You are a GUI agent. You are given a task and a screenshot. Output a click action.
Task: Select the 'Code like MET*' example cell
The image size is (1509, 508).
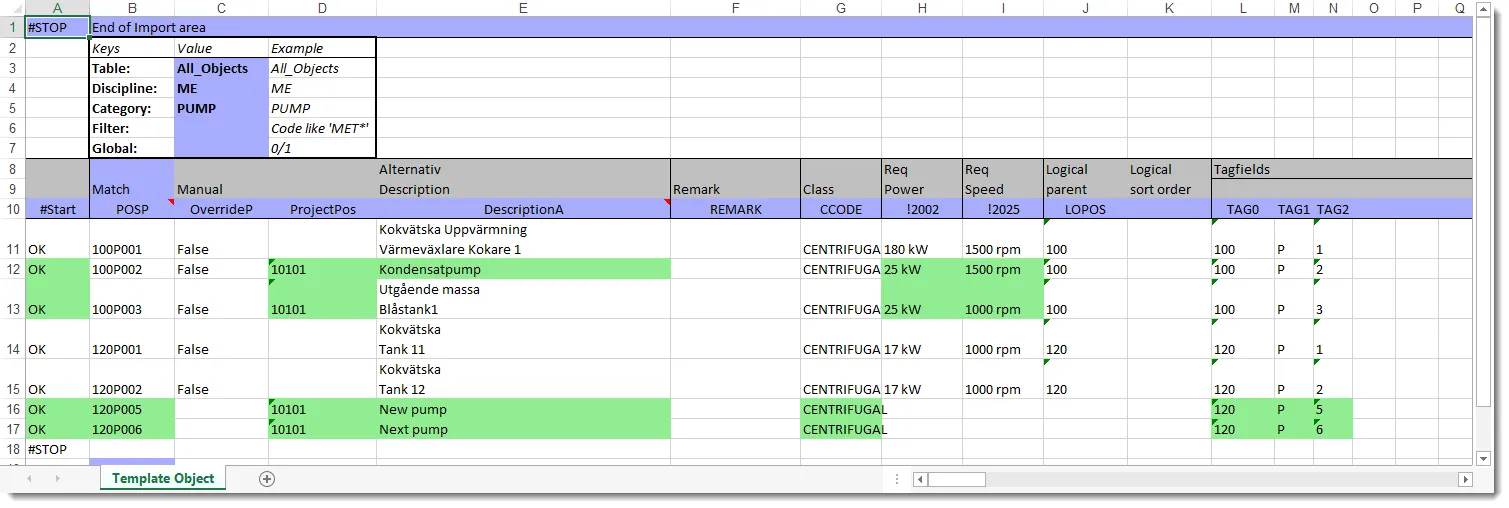pos(322,129)
